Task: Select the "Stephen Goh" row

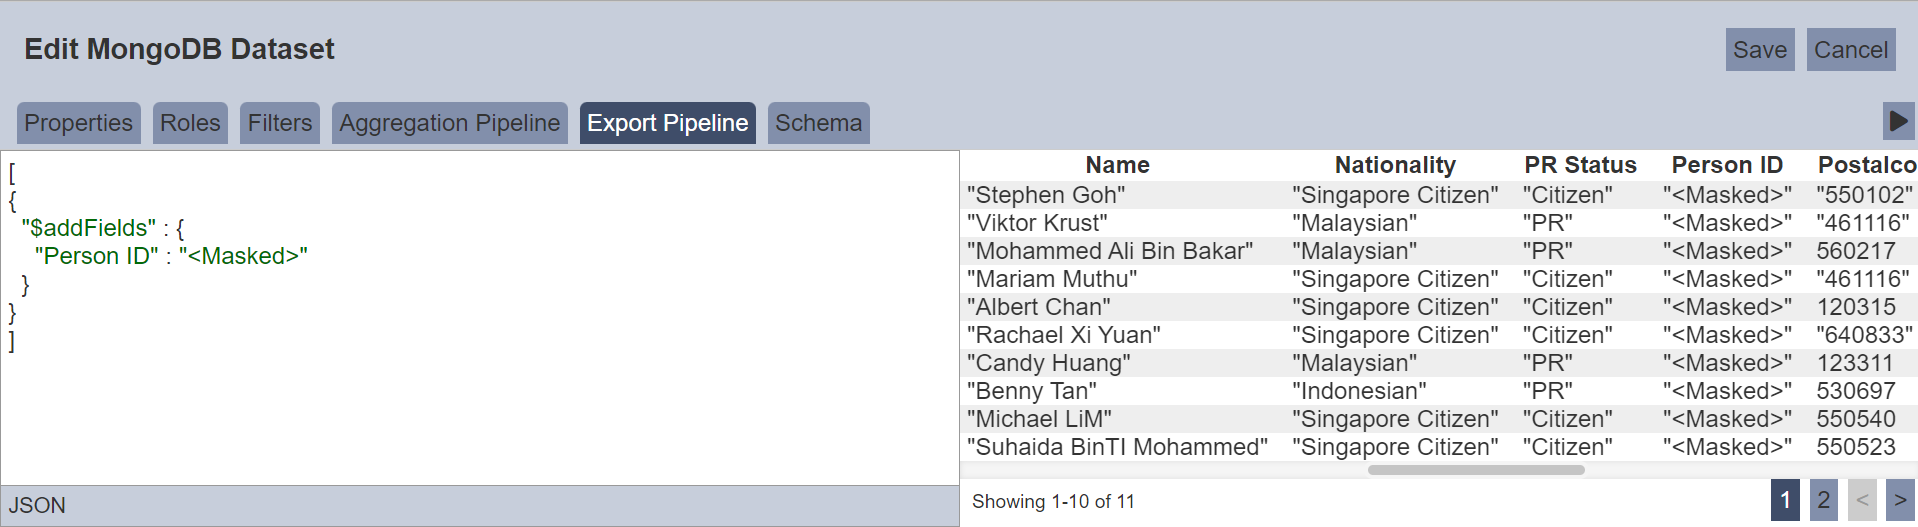Action: [1045, 195]
